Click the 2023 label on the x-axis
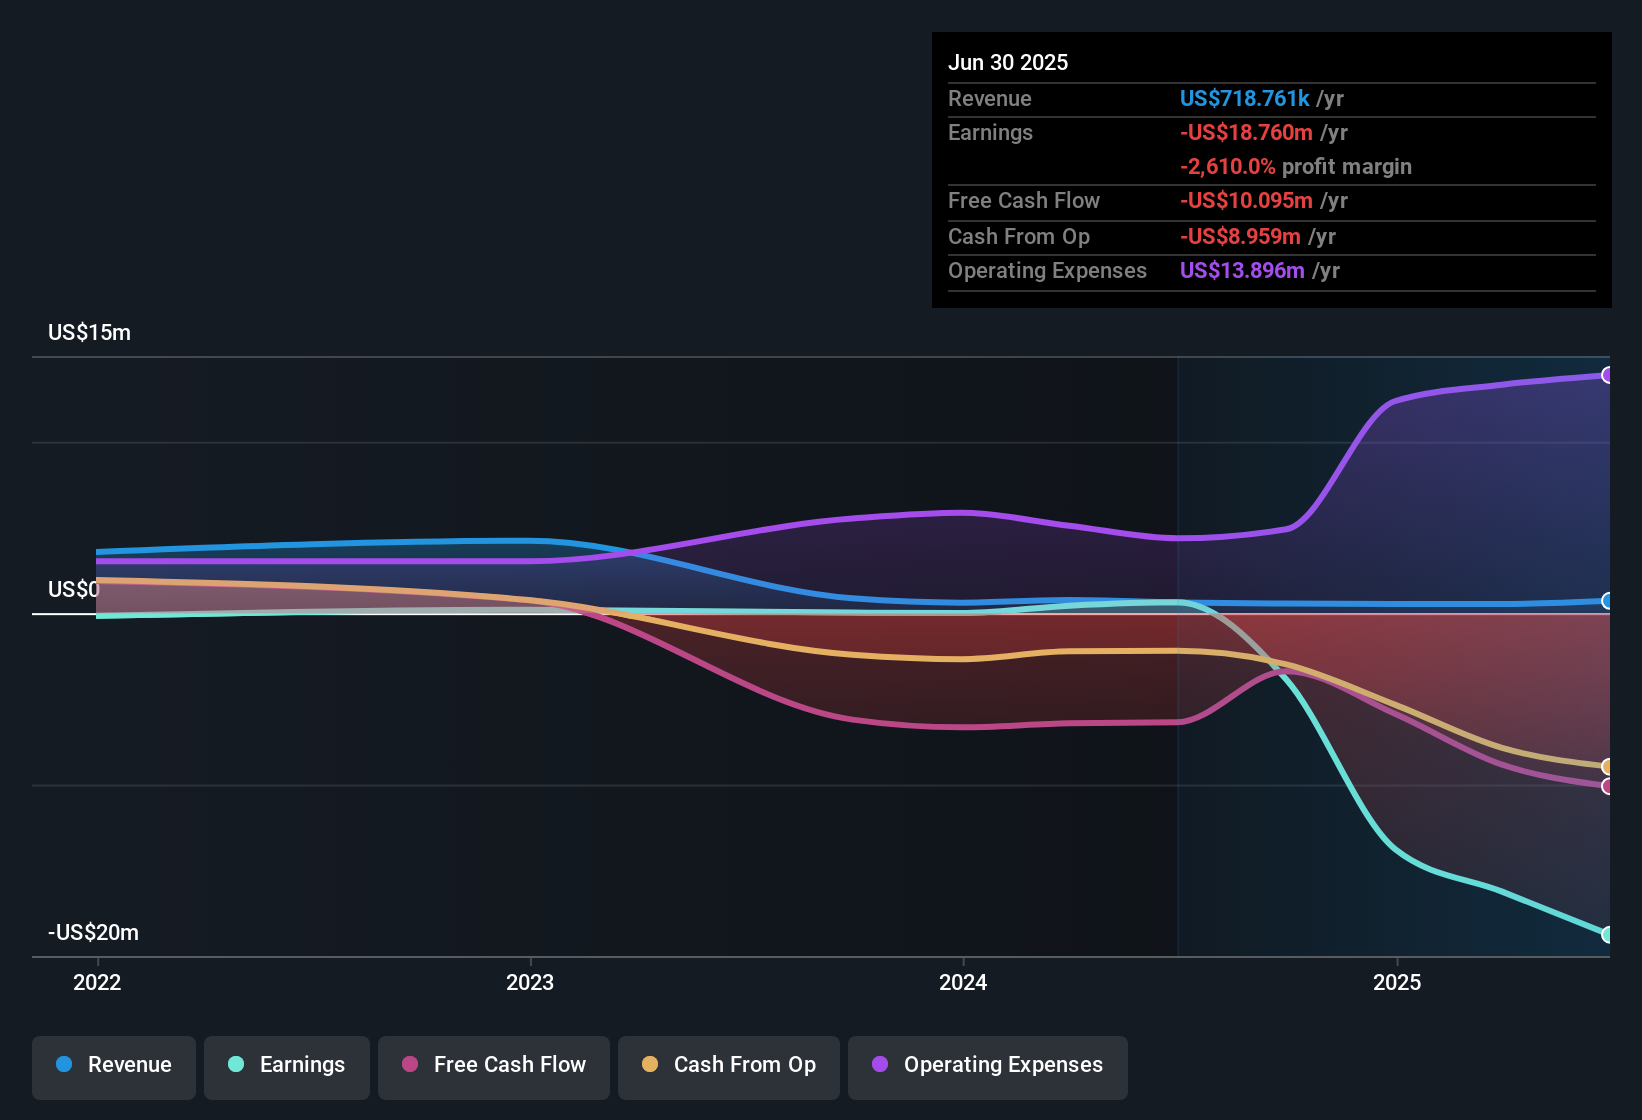The width and height of the screenshot is (1642, 1120). (x=530, y=982)
